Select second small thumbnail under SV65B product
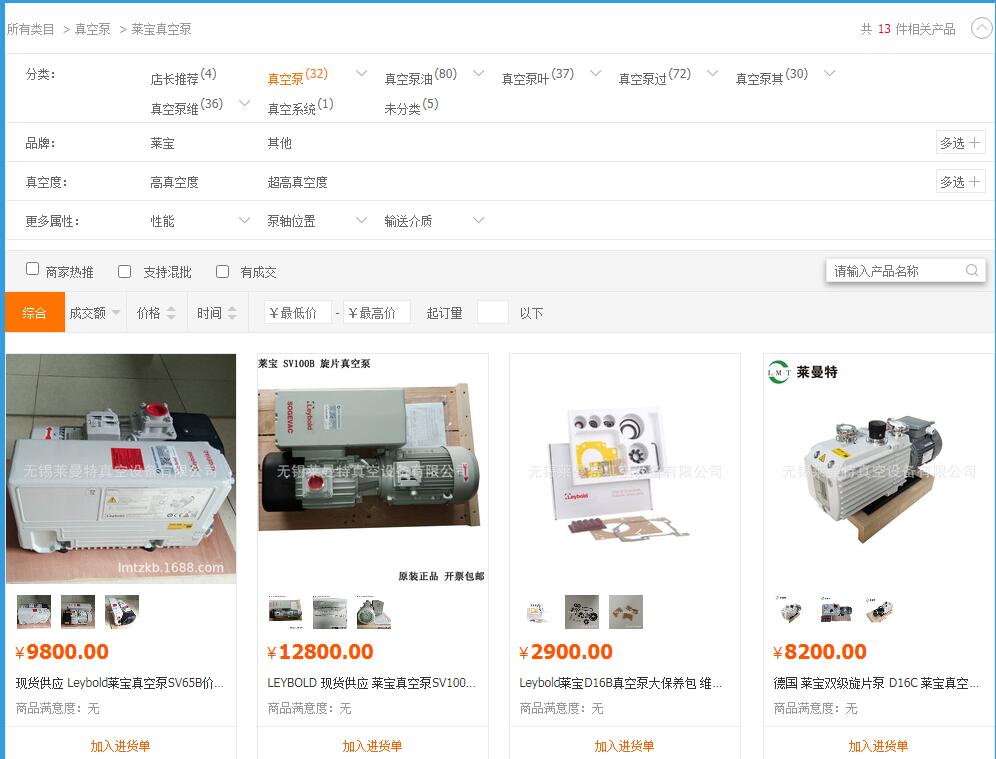996x759 pixels. [78, 612]
